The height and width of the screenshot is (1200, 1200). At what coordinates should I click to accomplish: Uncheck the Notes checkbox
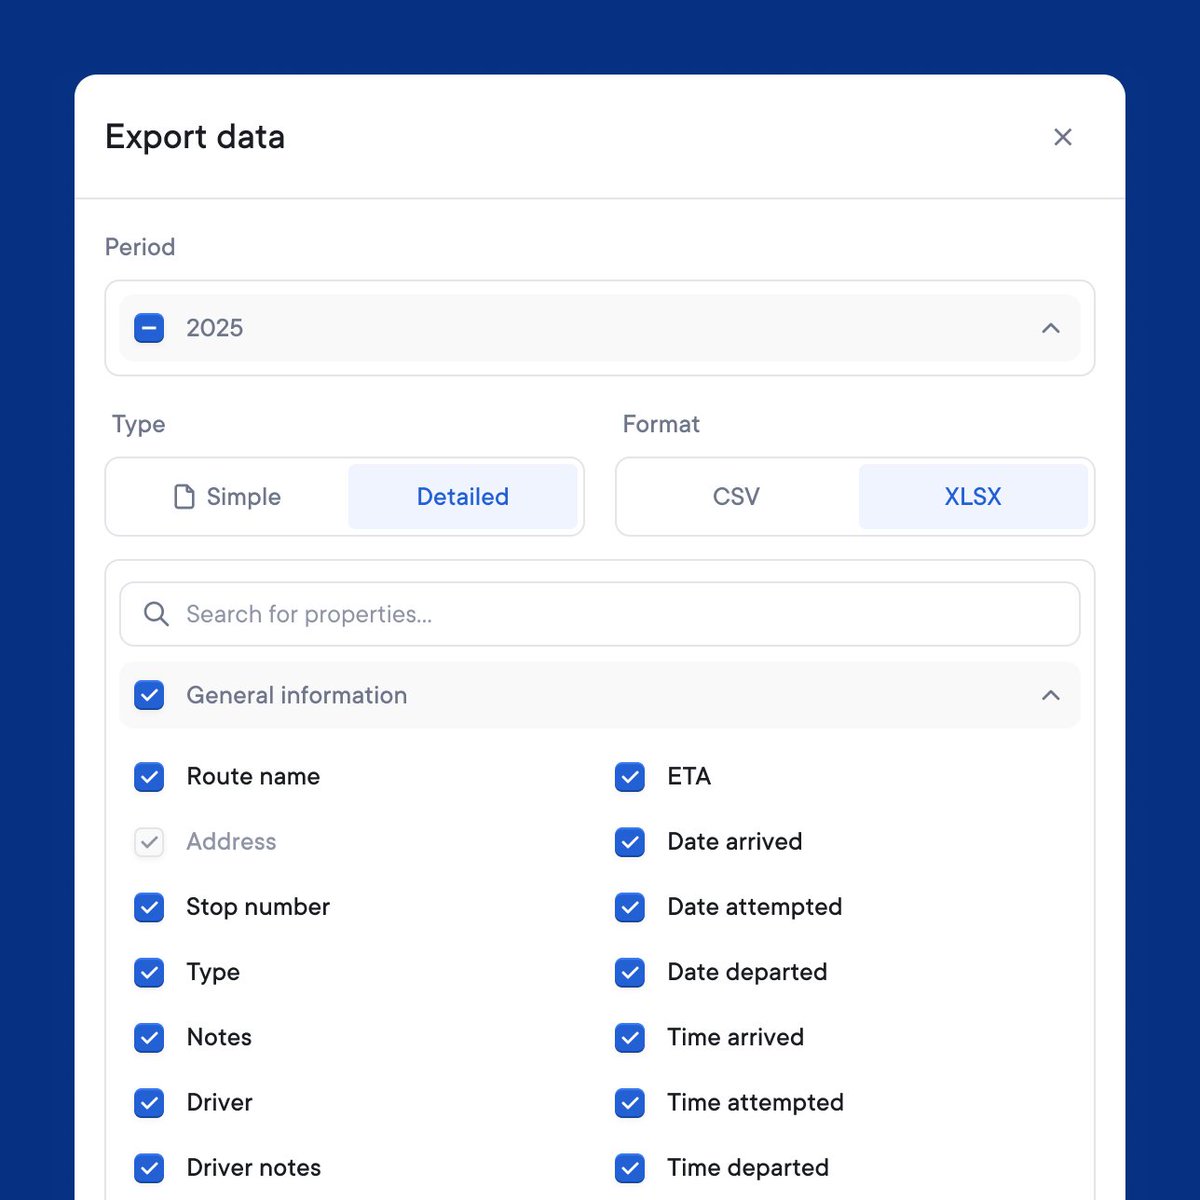pyautogui.click(x=149, y=1038)
